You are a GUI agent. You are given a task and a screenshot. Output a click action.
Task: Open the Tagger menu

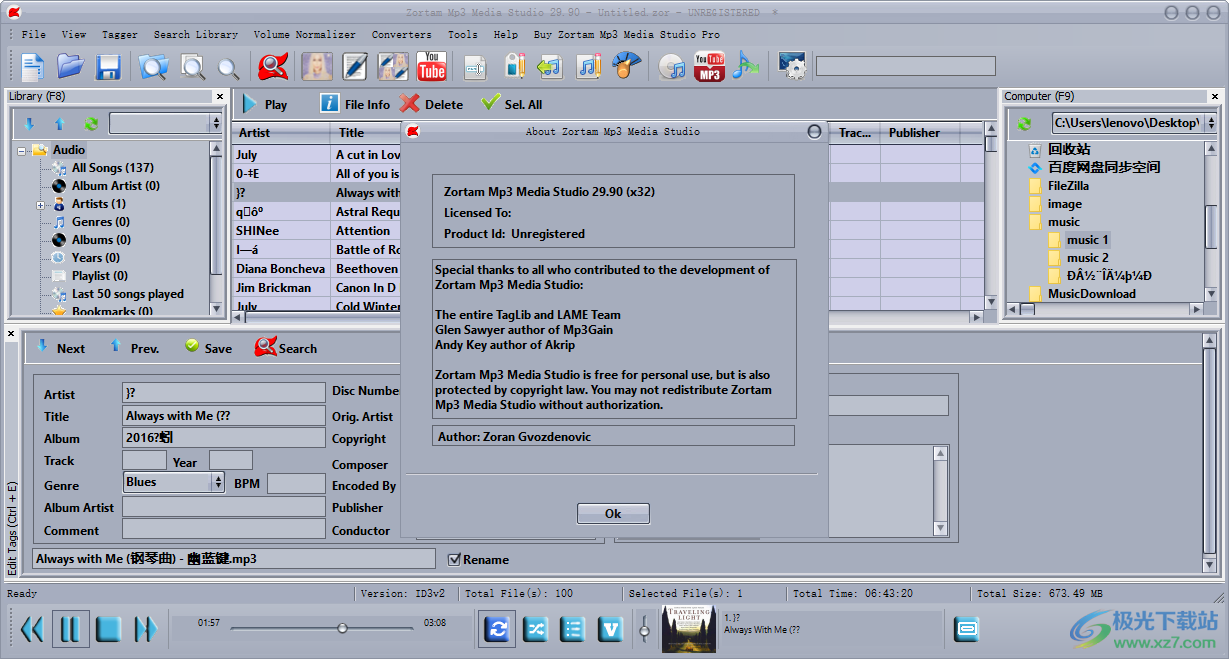[x=120, y=33]
